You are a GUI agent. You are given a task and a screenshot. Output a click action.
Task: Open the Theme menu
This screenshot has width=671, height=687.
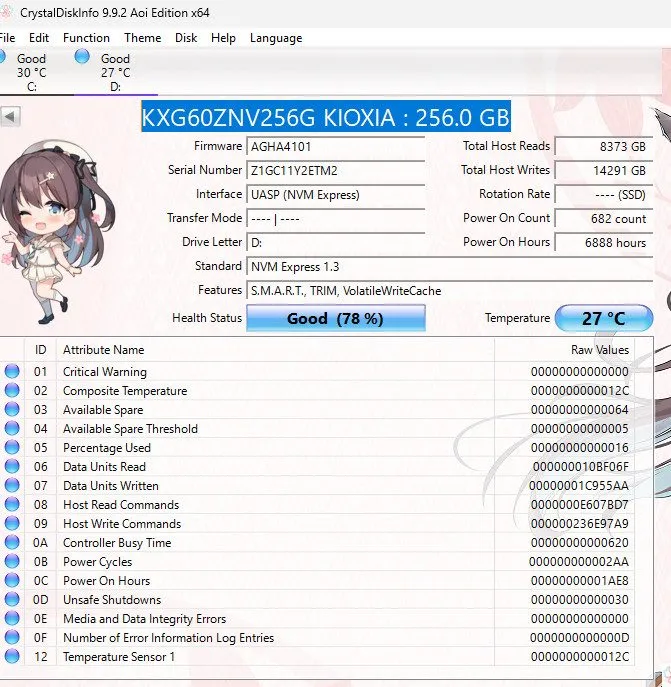tap(142, 38)
